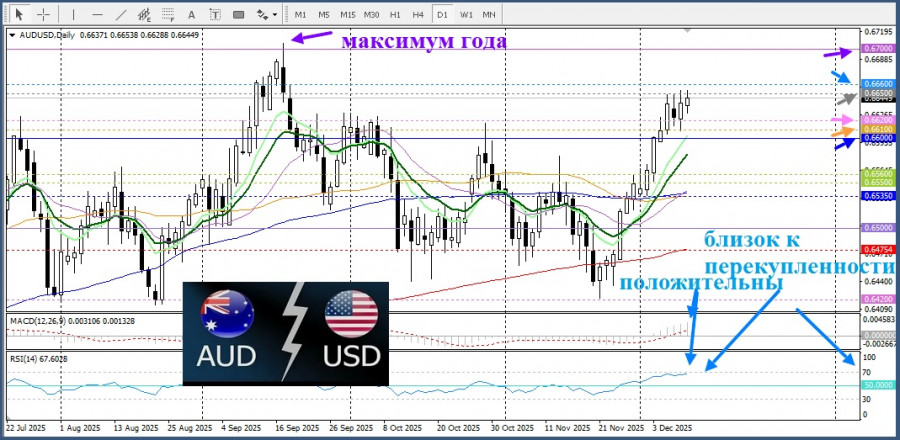The width and height of the screenshot is (900, 440).
Task: Click the 0.65500 level label
Action: (x=878, y=182)
